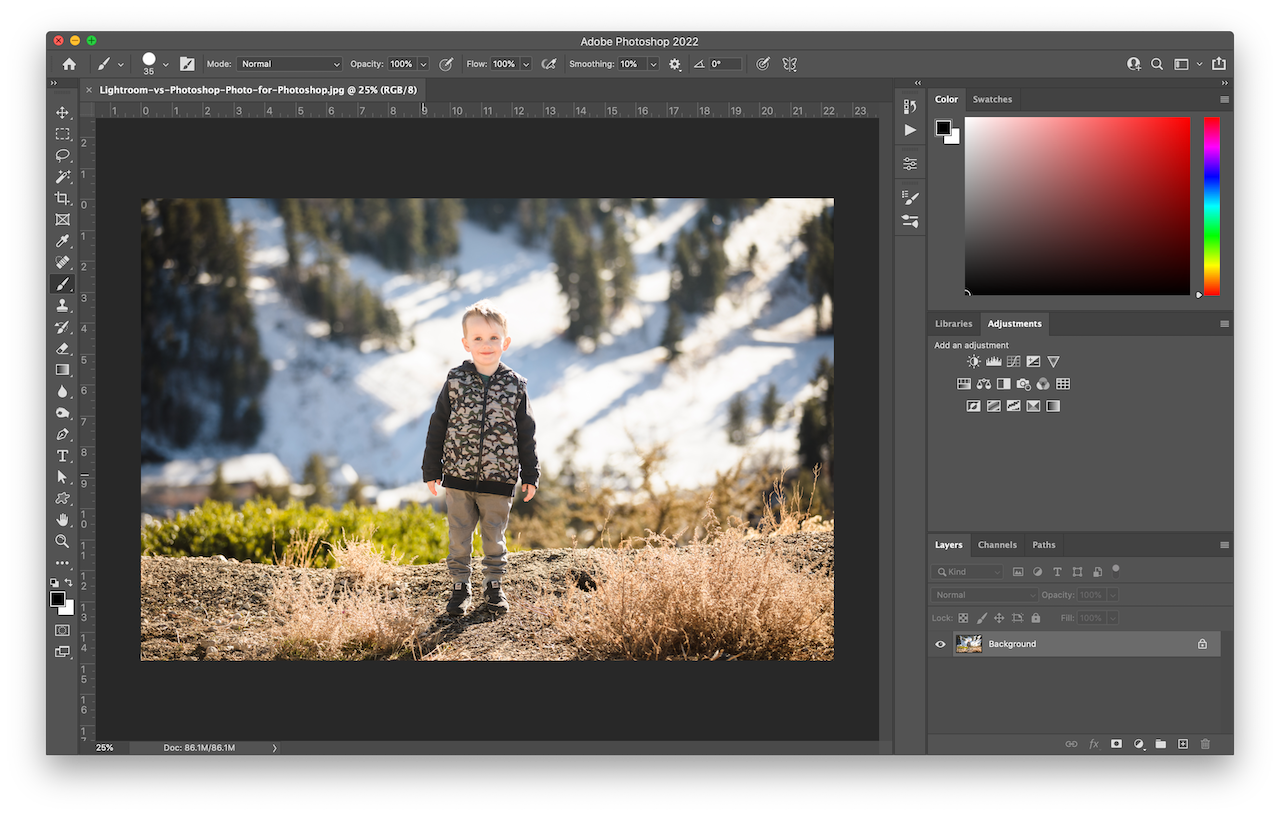Select the Pen tool

62,434
